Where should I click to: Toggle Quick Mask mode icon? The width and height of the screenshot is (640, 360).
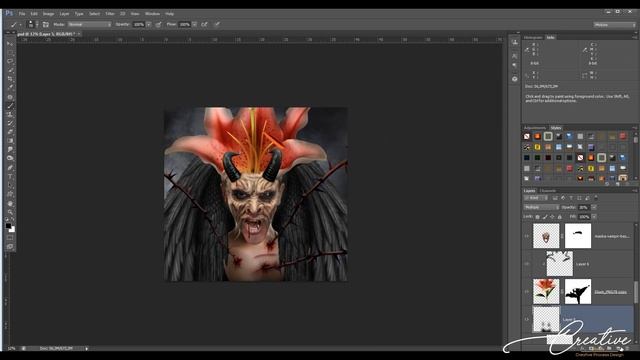tap(10, 238)
